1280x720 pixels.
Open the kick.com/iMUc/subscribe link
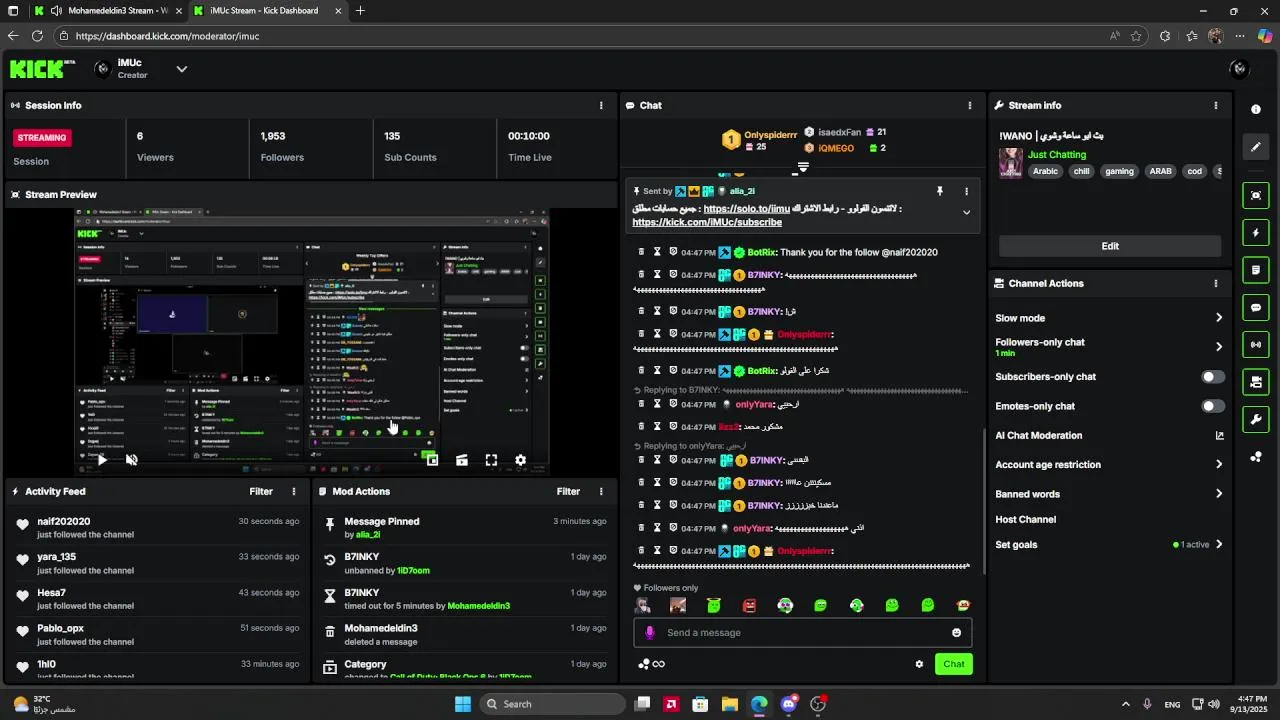pyautogui.click(x=707, y=222)
